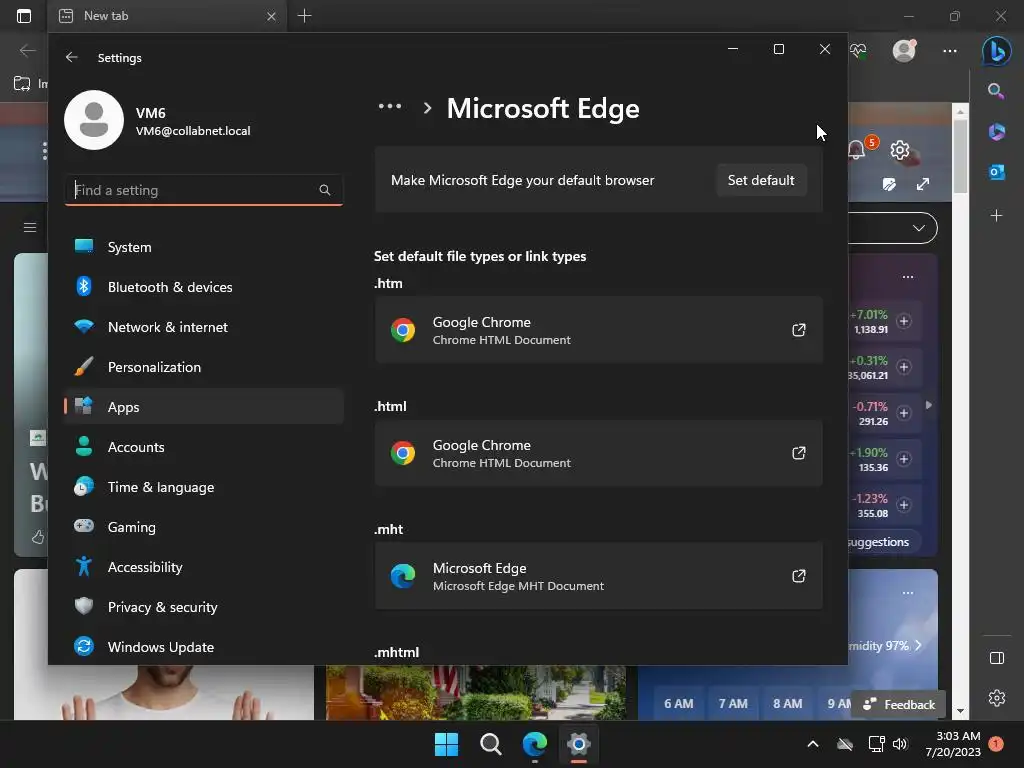Open Accounts settings
This screenshot has width=1024, height=768.
pyautogui.click(x=204, y=447)
